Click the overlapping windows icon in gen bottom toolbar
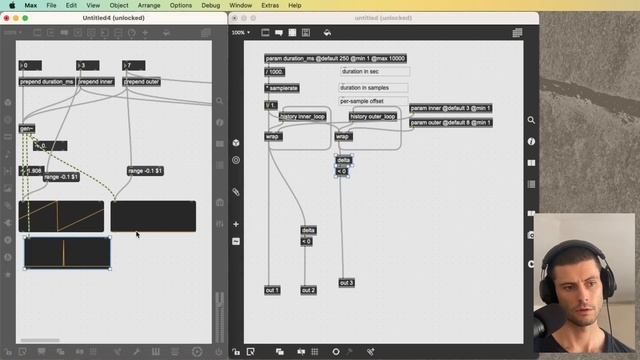Viewport: 640px width, 360px height. click(x=280, y=352)
